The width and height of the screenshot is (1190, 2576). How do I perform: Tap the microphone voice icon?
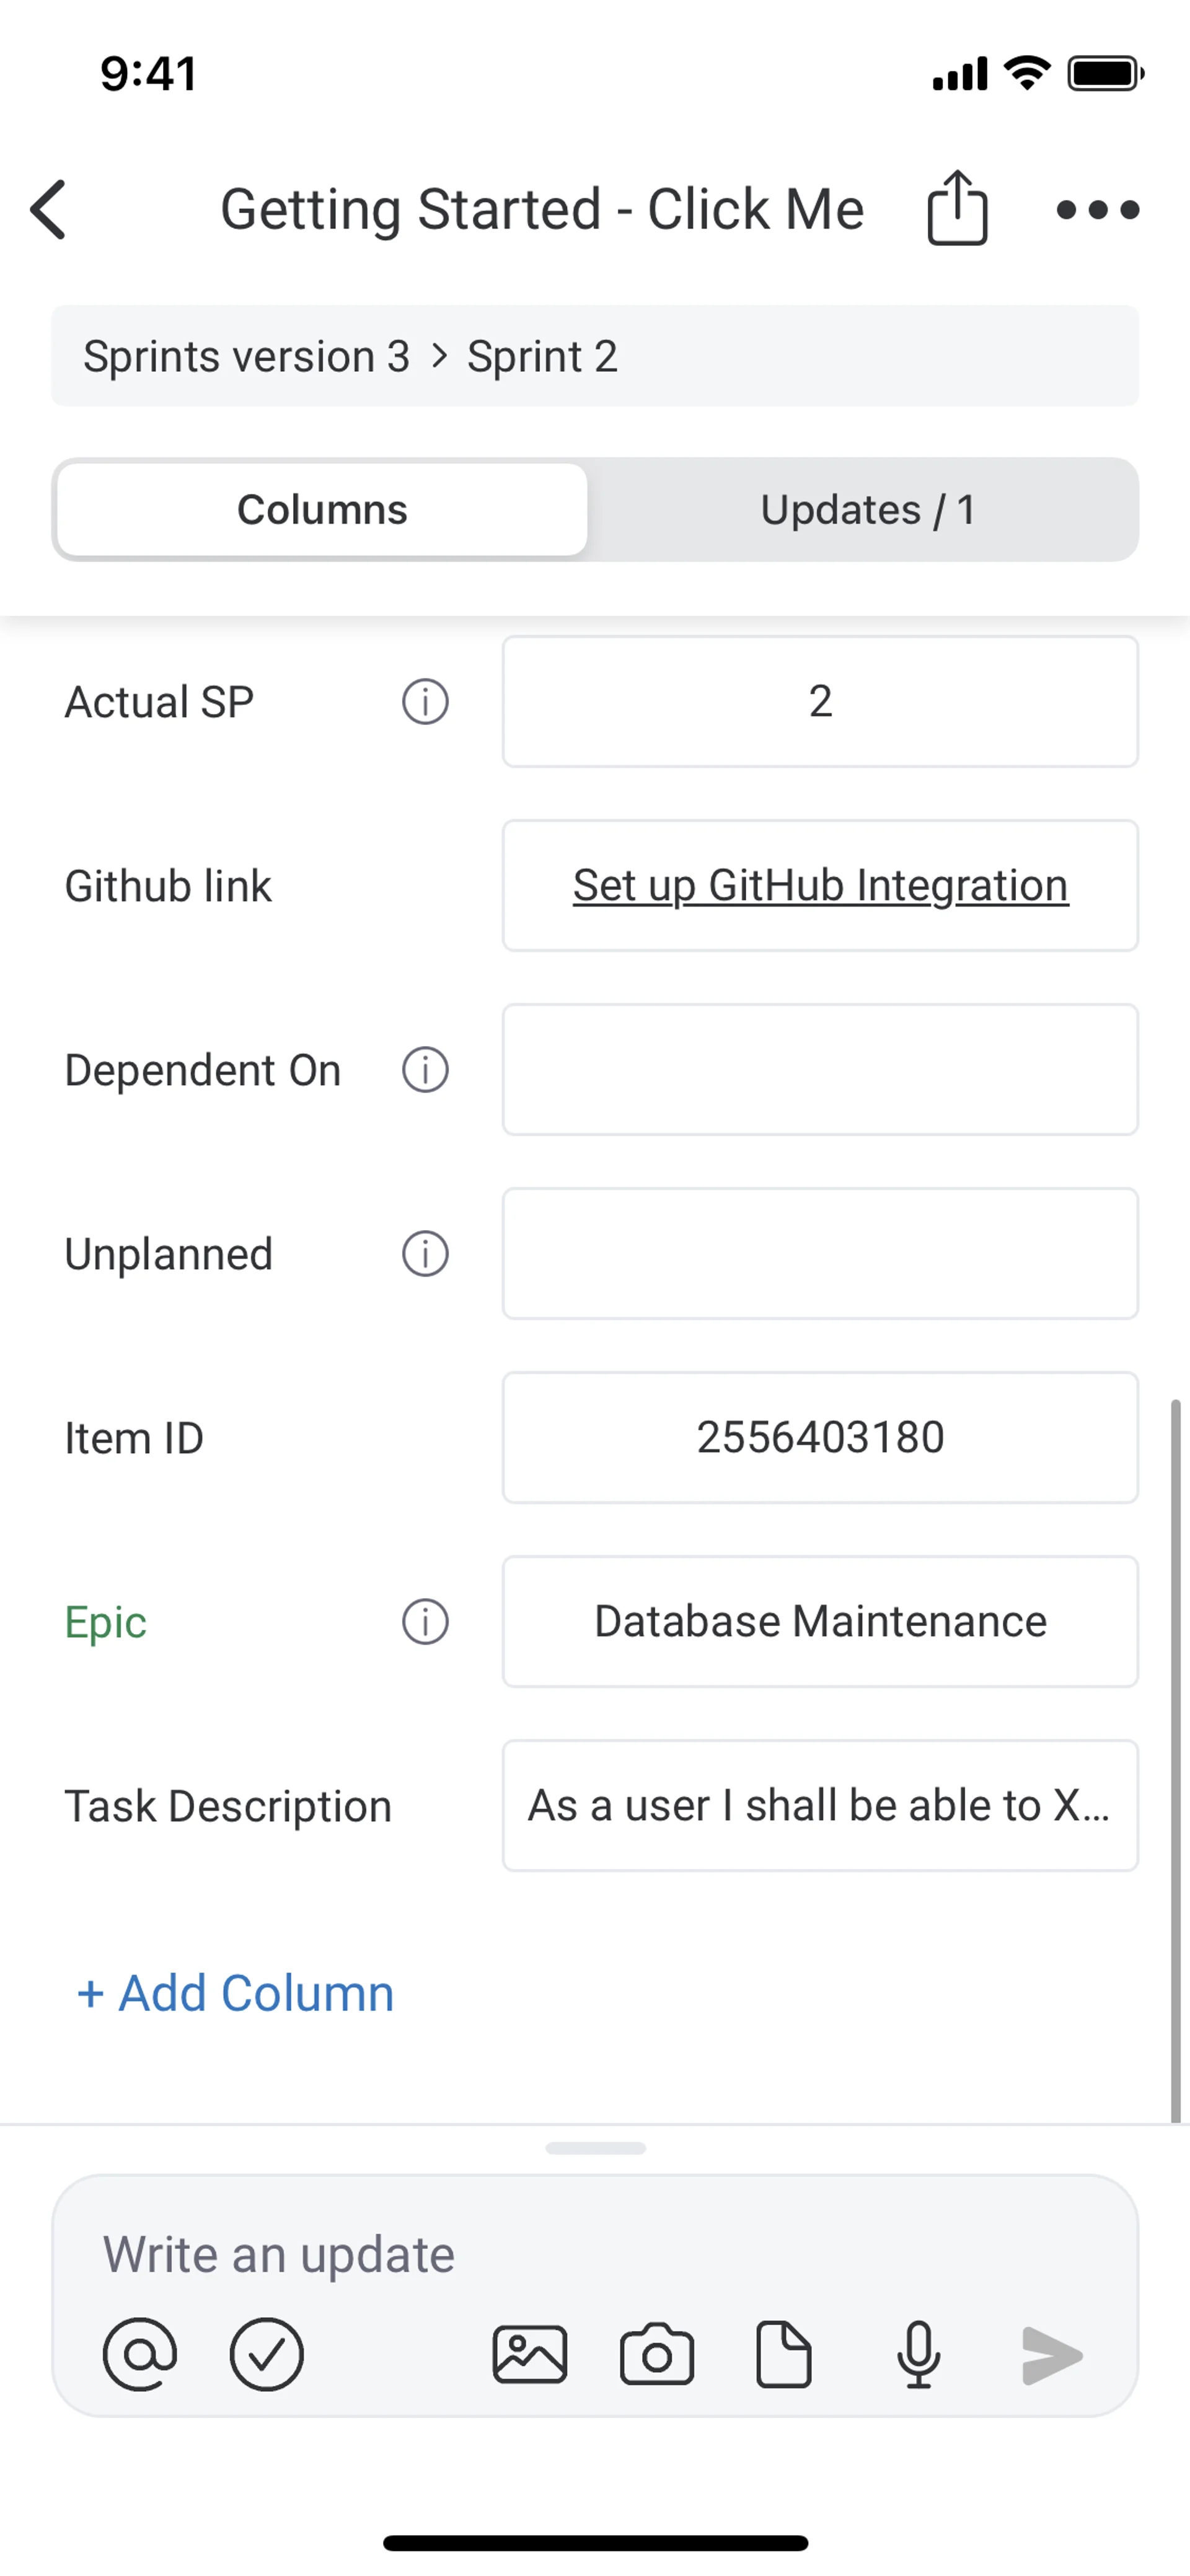(x=918, y=2354)
